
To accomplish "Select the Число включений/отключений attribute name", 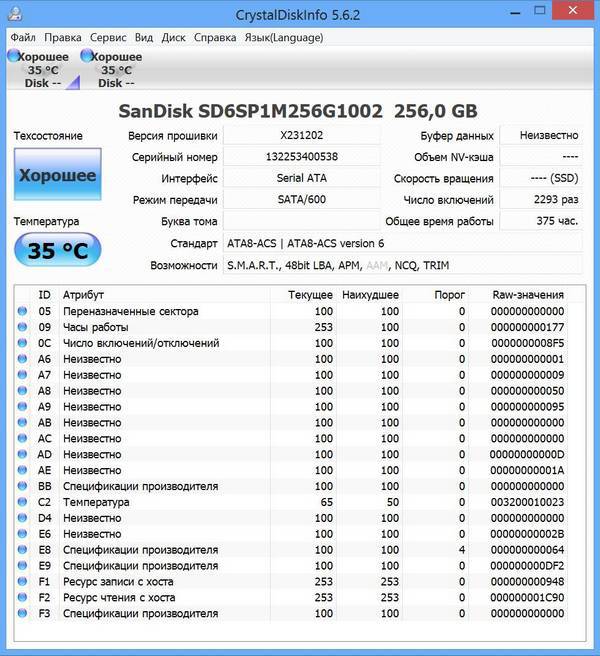I will click(x=141, y=343).
